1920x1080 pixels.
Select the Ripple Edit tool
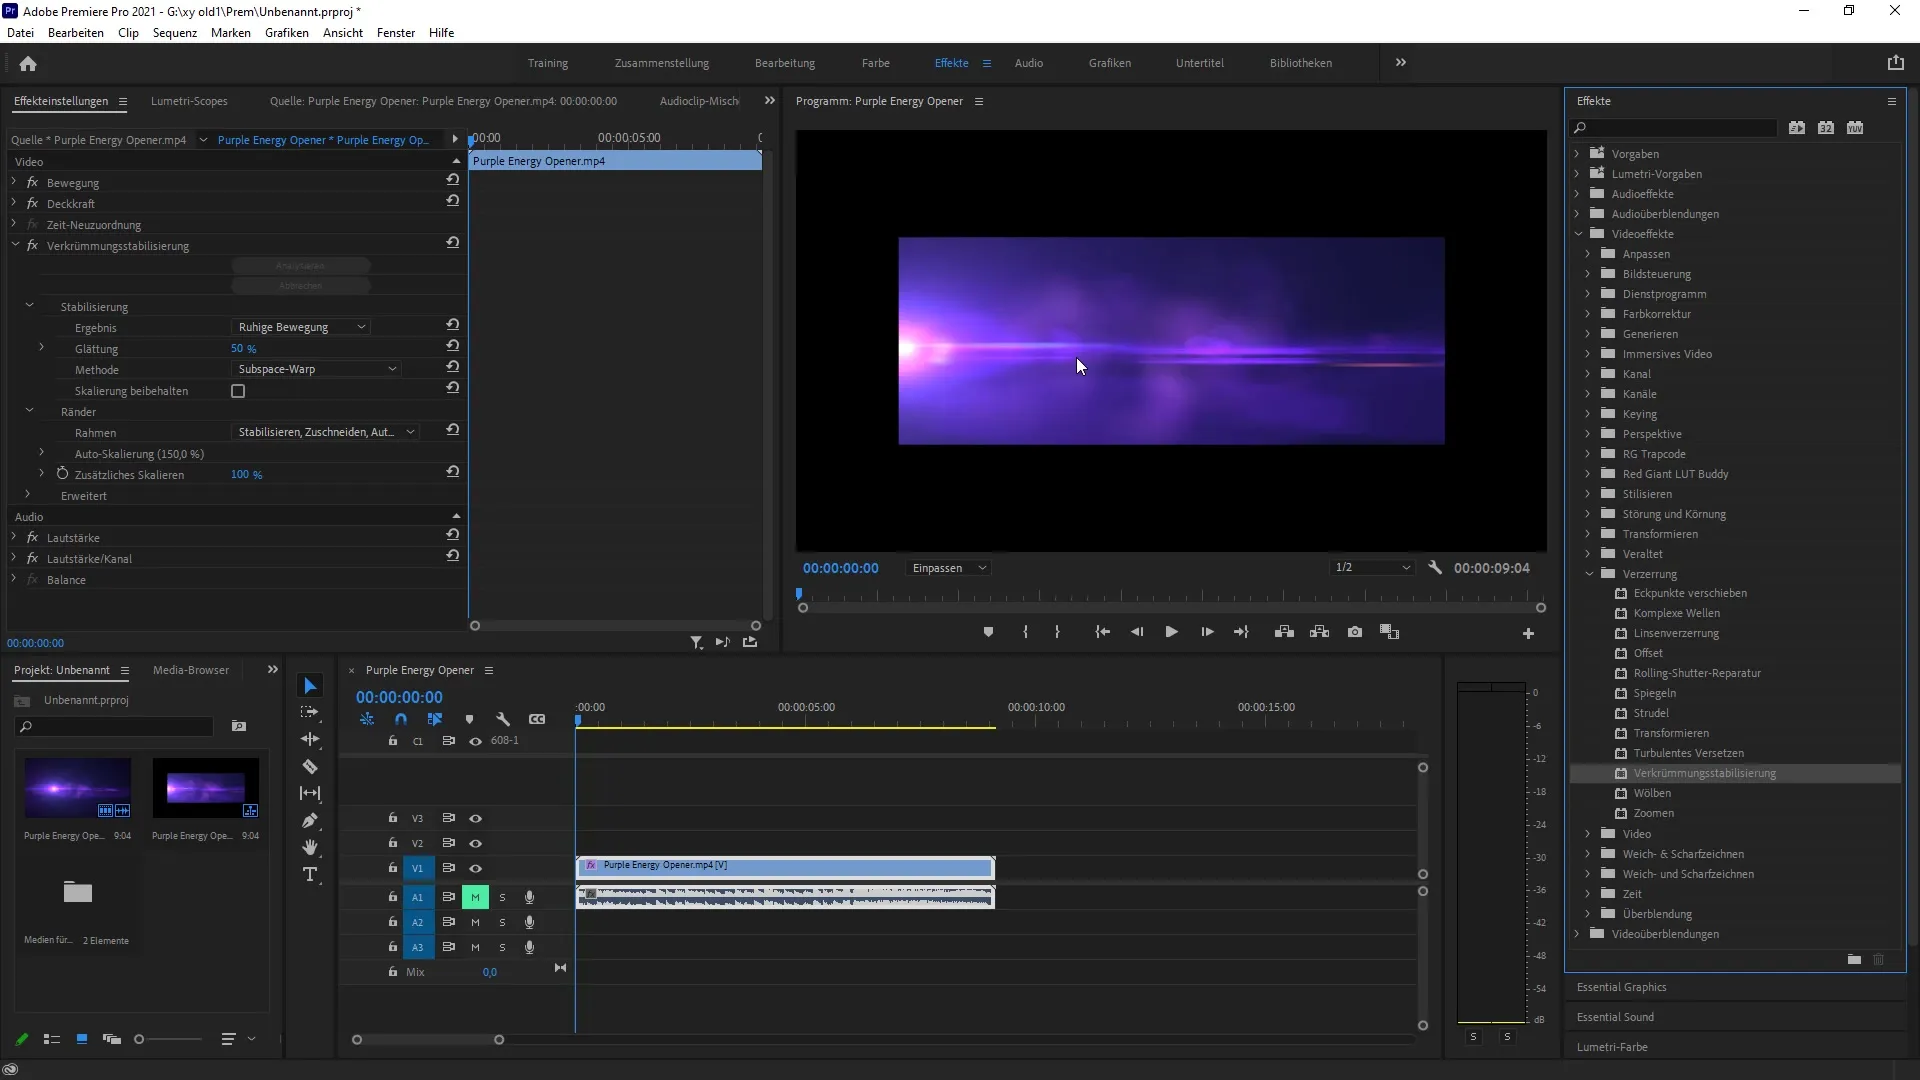[310, 739]
